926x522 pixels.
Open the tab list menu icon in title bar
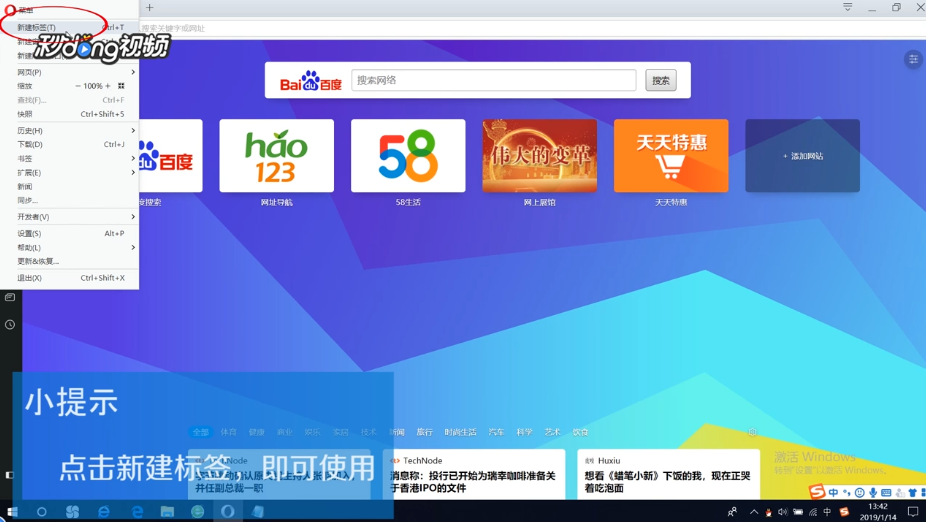pos(847,7)
